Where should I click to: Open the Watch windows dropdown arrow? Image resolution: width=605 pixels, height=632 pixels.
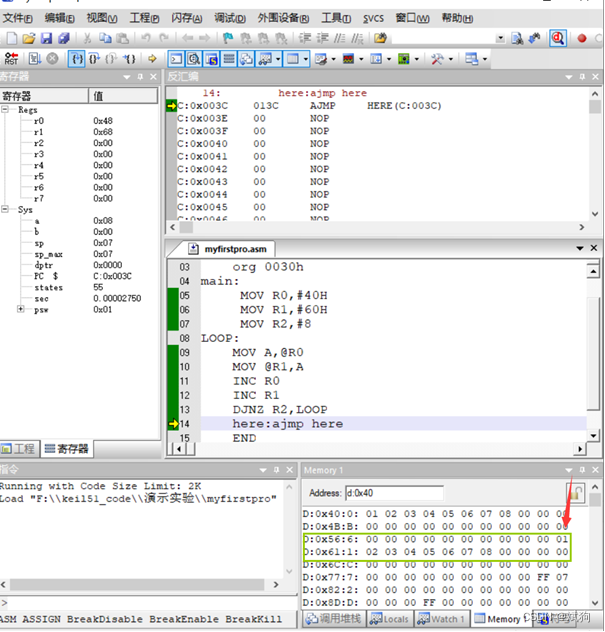tap(278, 59)
